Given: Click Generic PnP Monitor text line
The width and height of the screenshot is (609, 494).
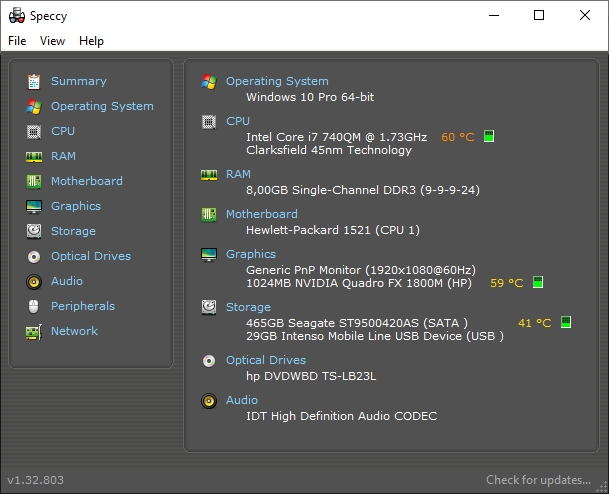Looking at the screenshot, I should 361,270.
